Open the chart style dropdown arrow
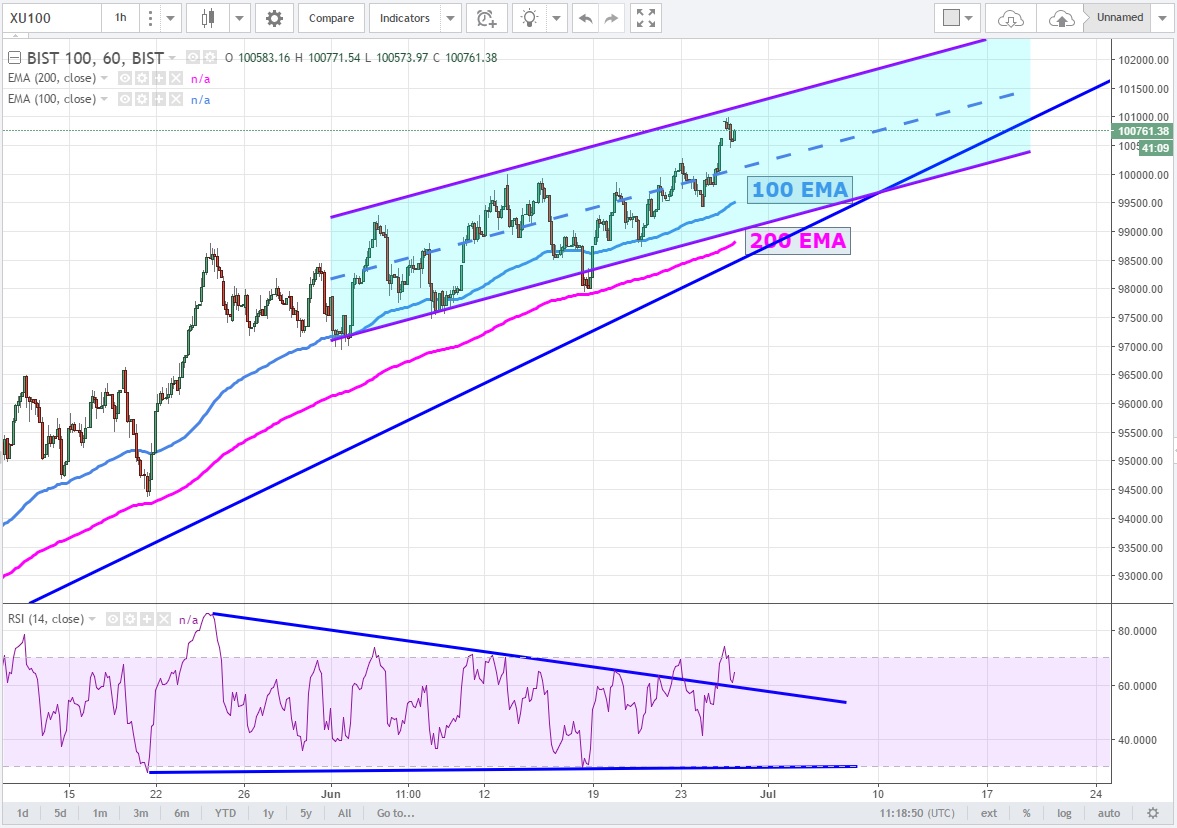This screenshot has width=1177, height=828. pyautogui.click(x=239, y=18)
